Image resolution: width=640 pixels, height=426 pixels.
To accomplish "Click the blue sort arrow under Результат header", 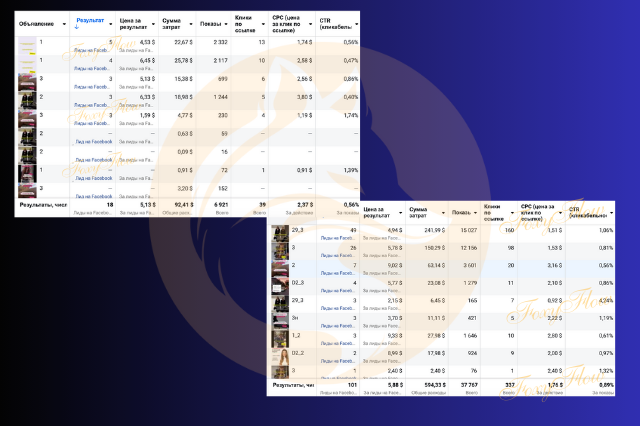I will (x=77, y=27).
